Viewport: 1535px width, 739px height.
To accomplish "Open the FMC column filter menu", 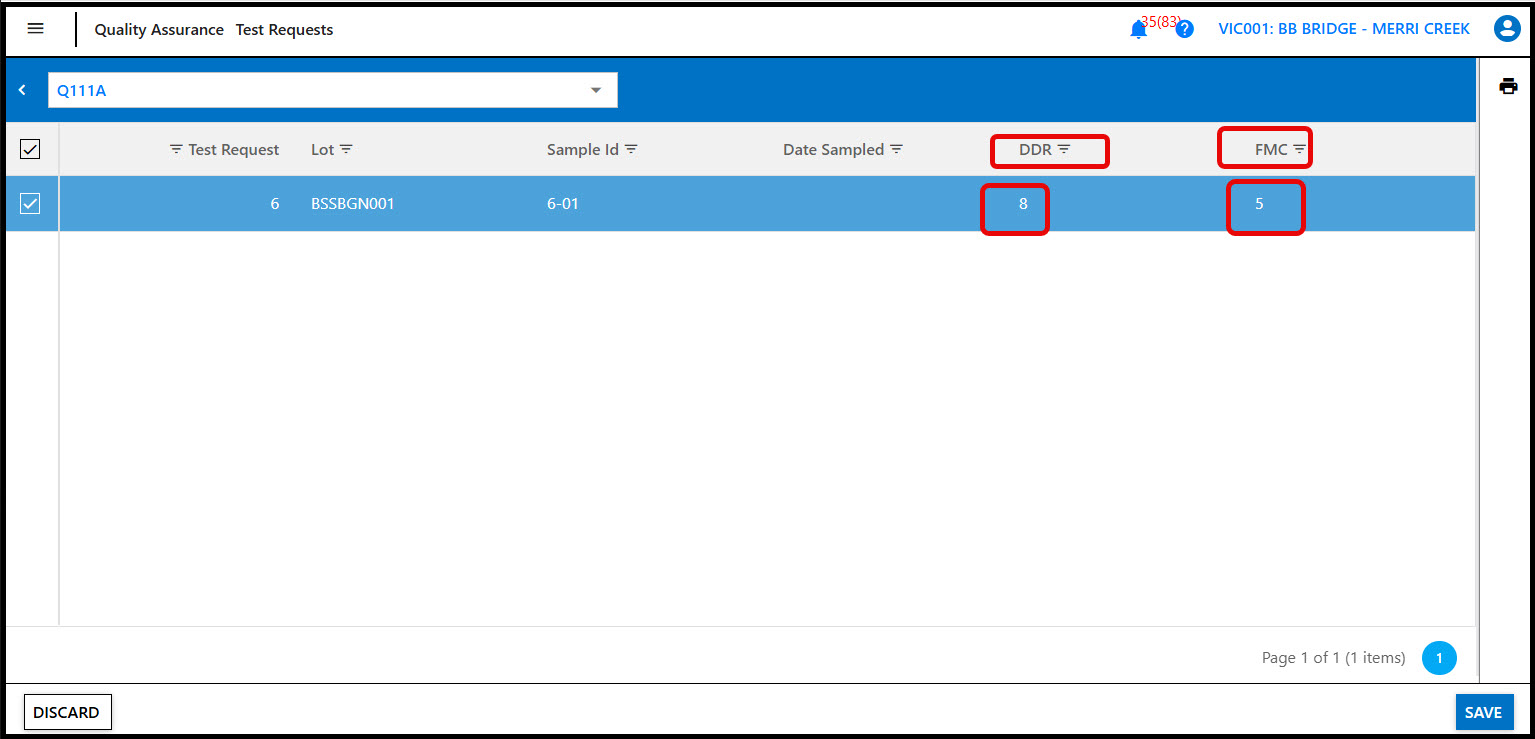I will click(x=1299, y=150).
